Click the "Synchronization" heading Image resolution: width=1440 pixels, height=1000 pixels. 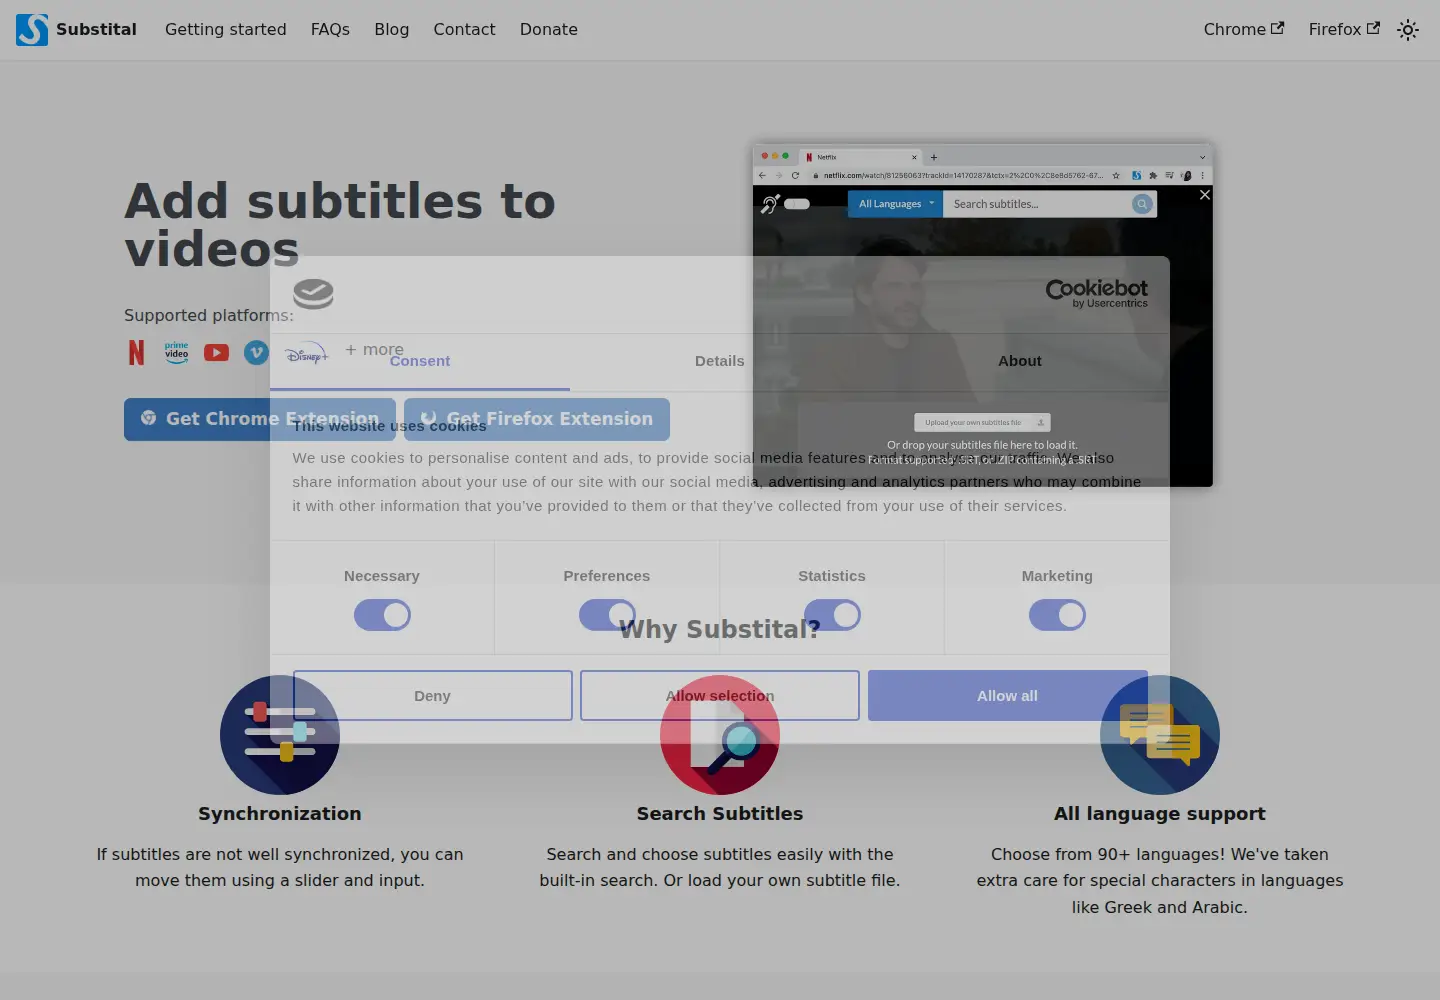point(280,814)
